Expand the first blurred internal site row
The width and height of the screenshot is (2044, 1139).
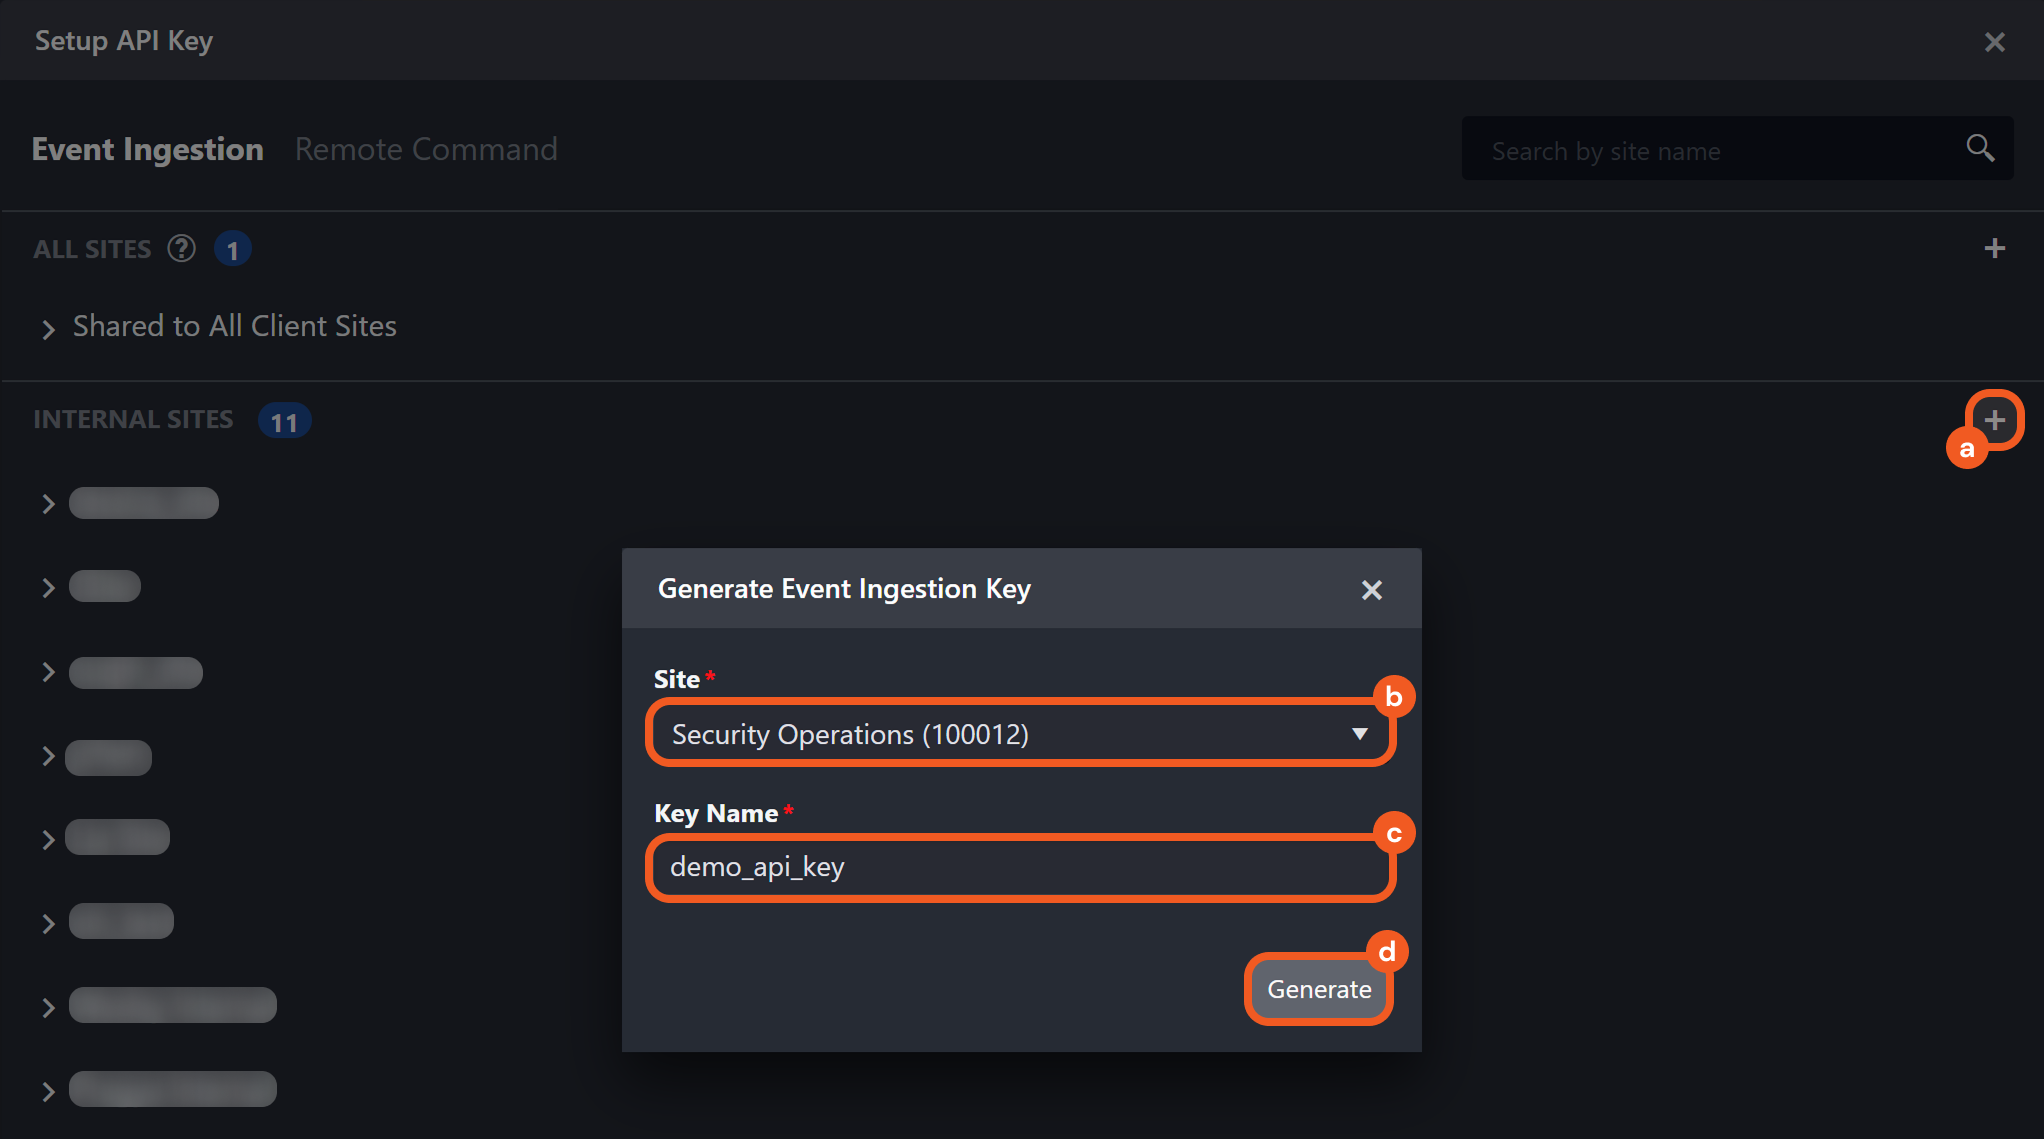[48, 503]
